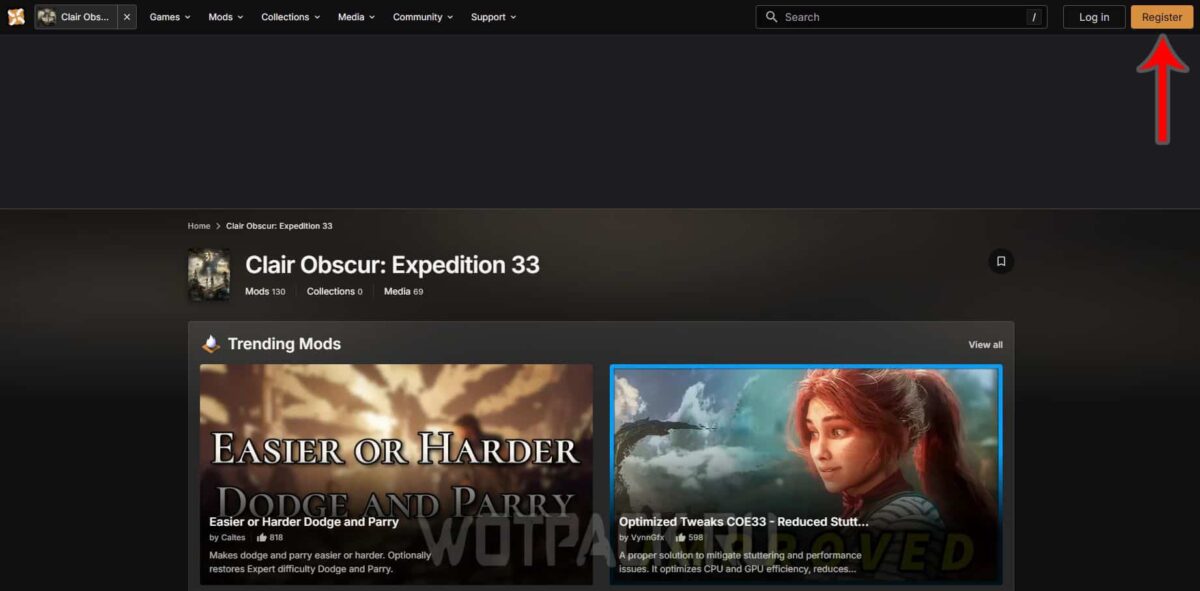
Task: Click the slash shortcut key hint
Action: [1032, 17]
